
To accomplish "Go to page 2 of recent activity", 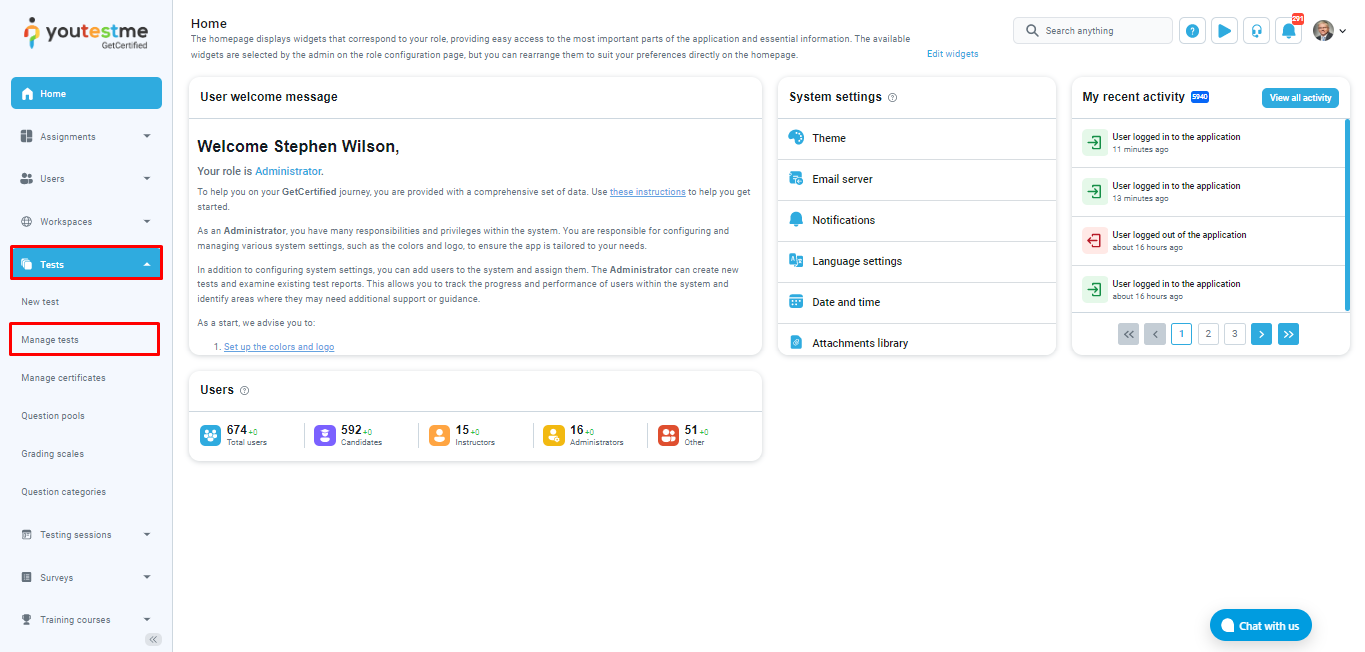I will coord(1208,334).
